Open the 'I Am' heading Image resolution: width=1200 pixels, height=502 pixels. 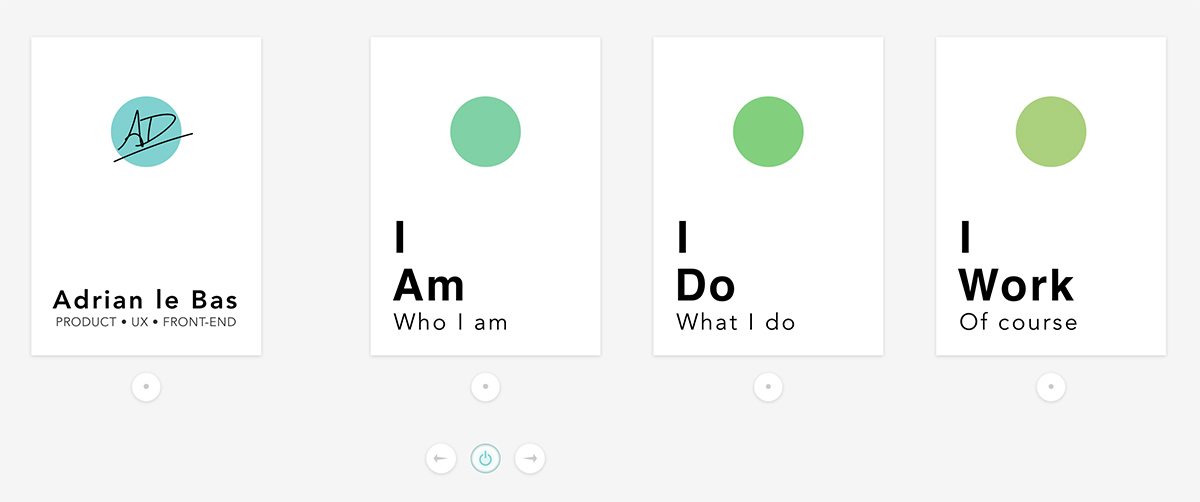[x=429, y=261]
